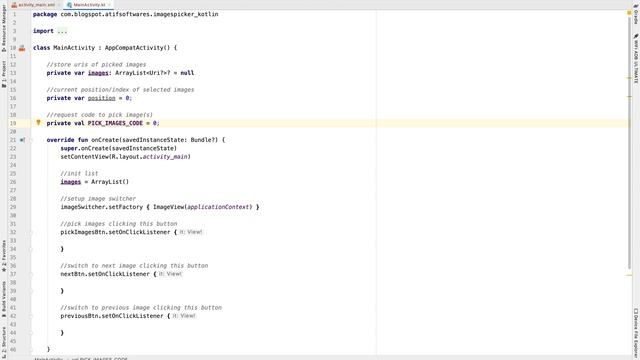Viewport: 640px width, 360px height.
Task: Click 'AppCompatActivity()' in the class declaration
Action: [137, 48]
